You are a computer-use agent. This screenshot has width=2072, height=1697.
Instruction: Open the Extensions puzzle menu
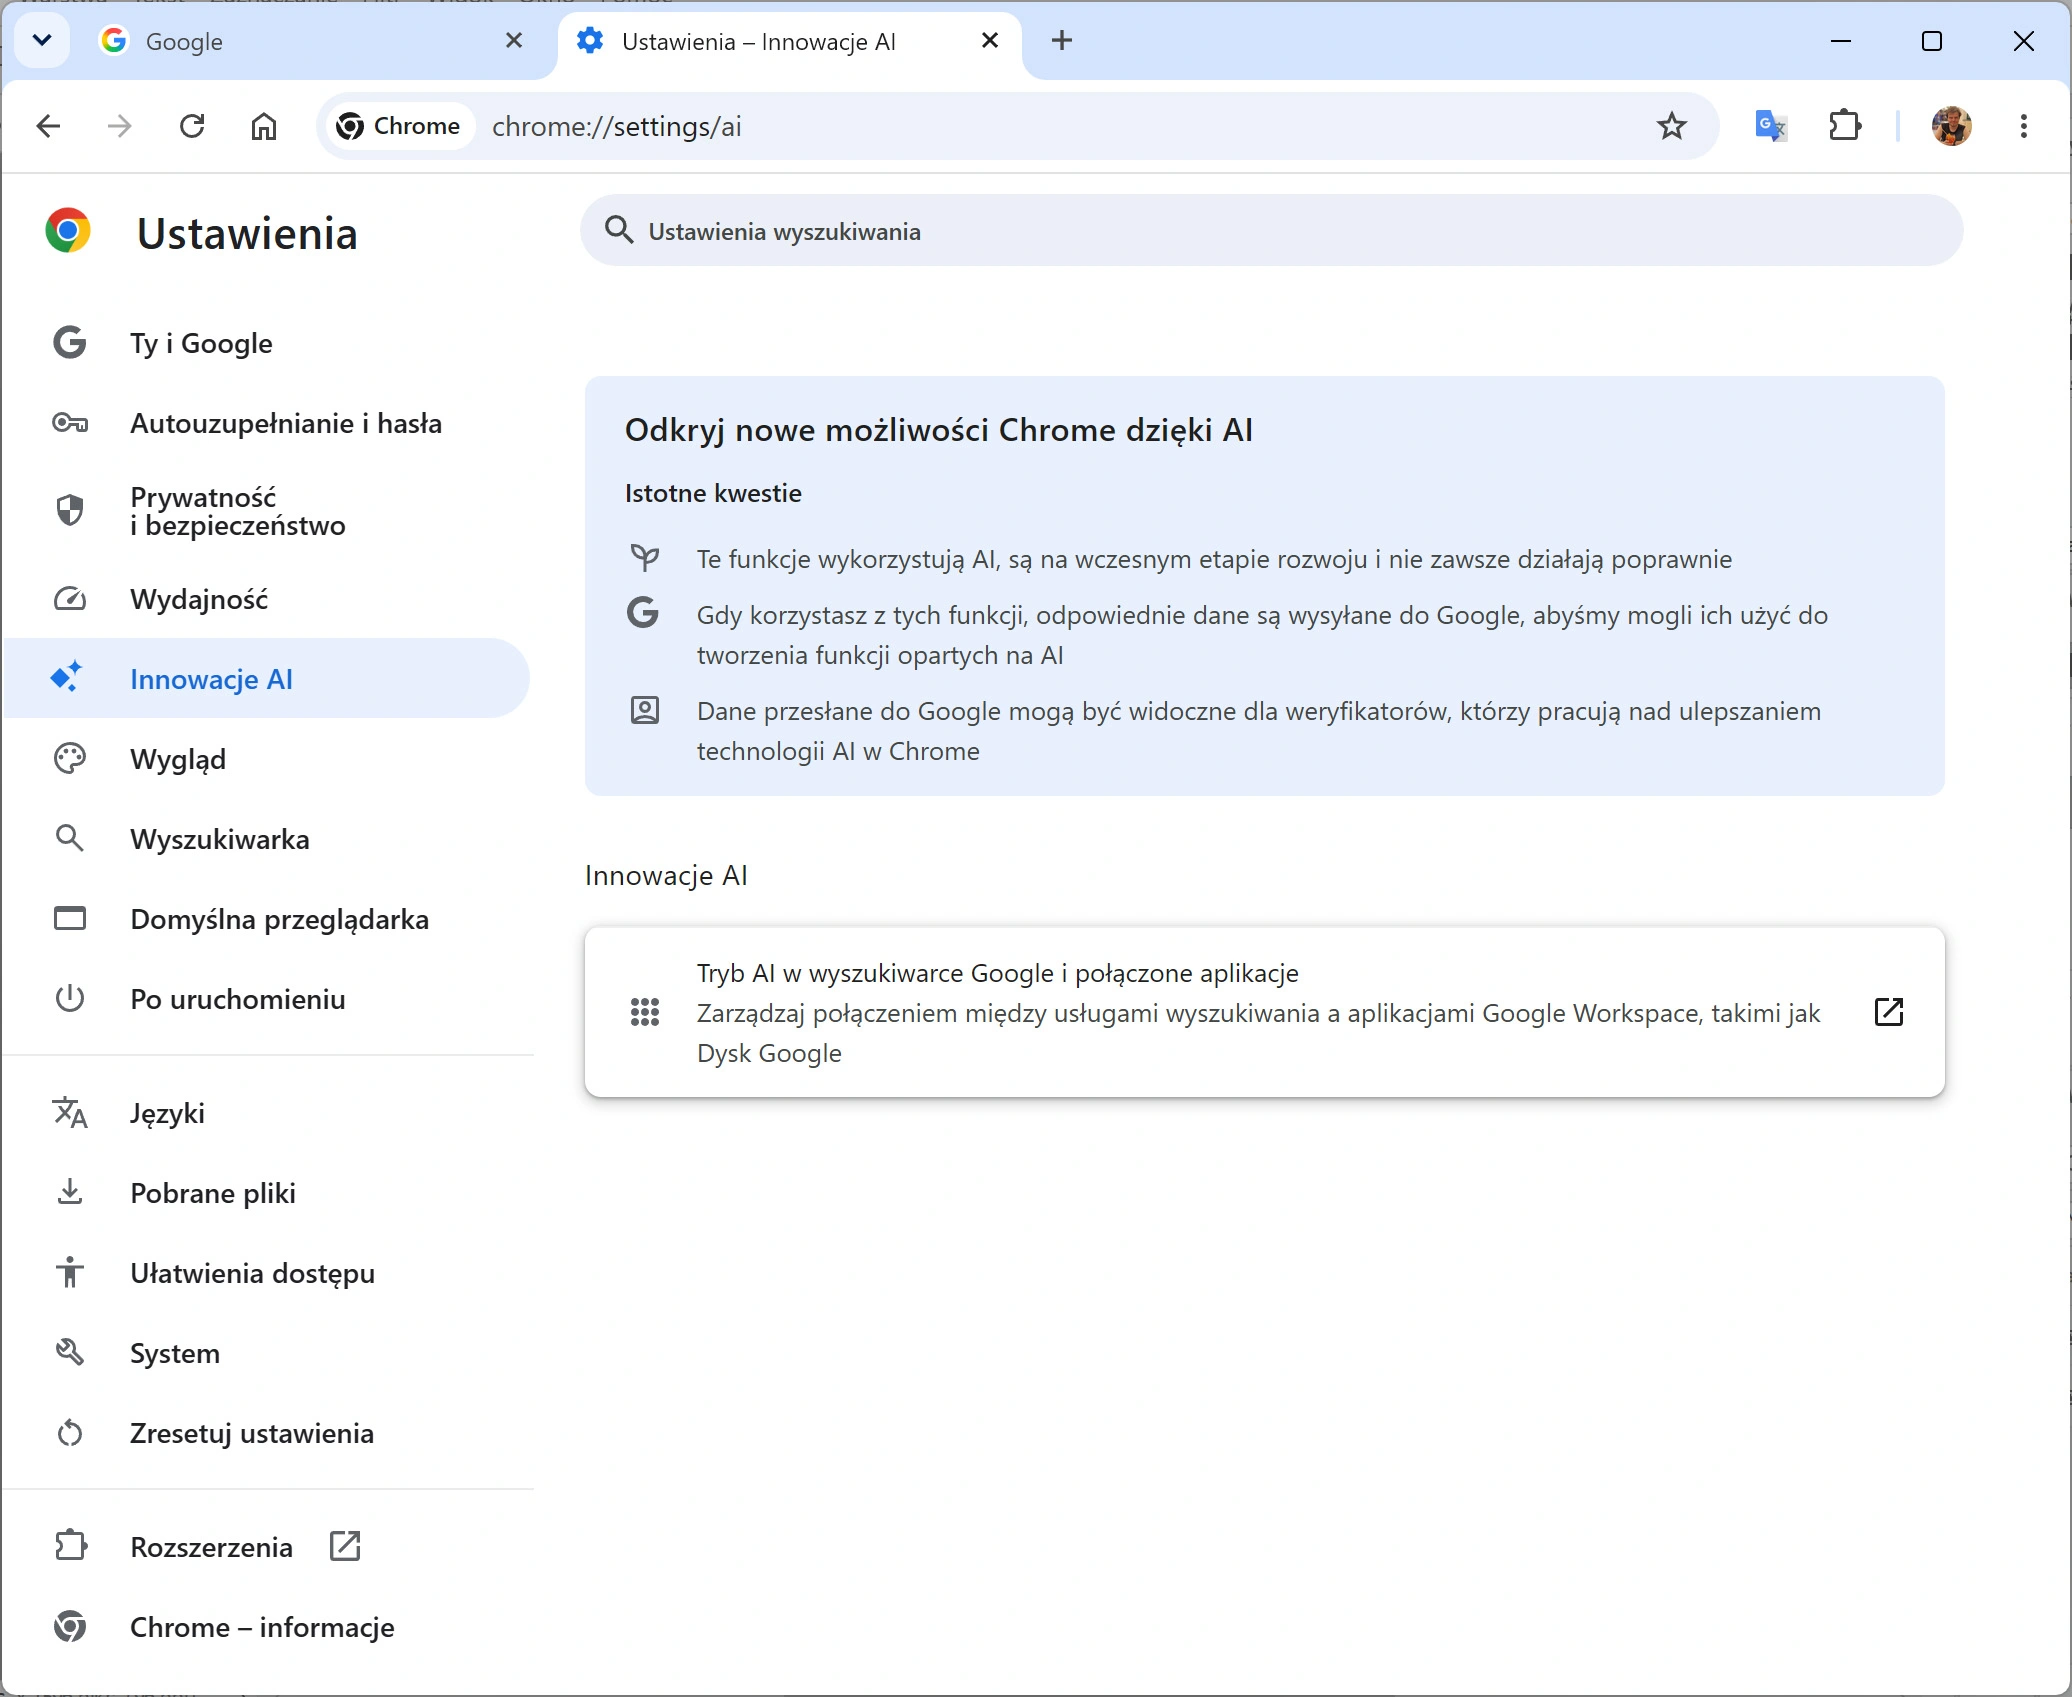[x=1844, y=126]
